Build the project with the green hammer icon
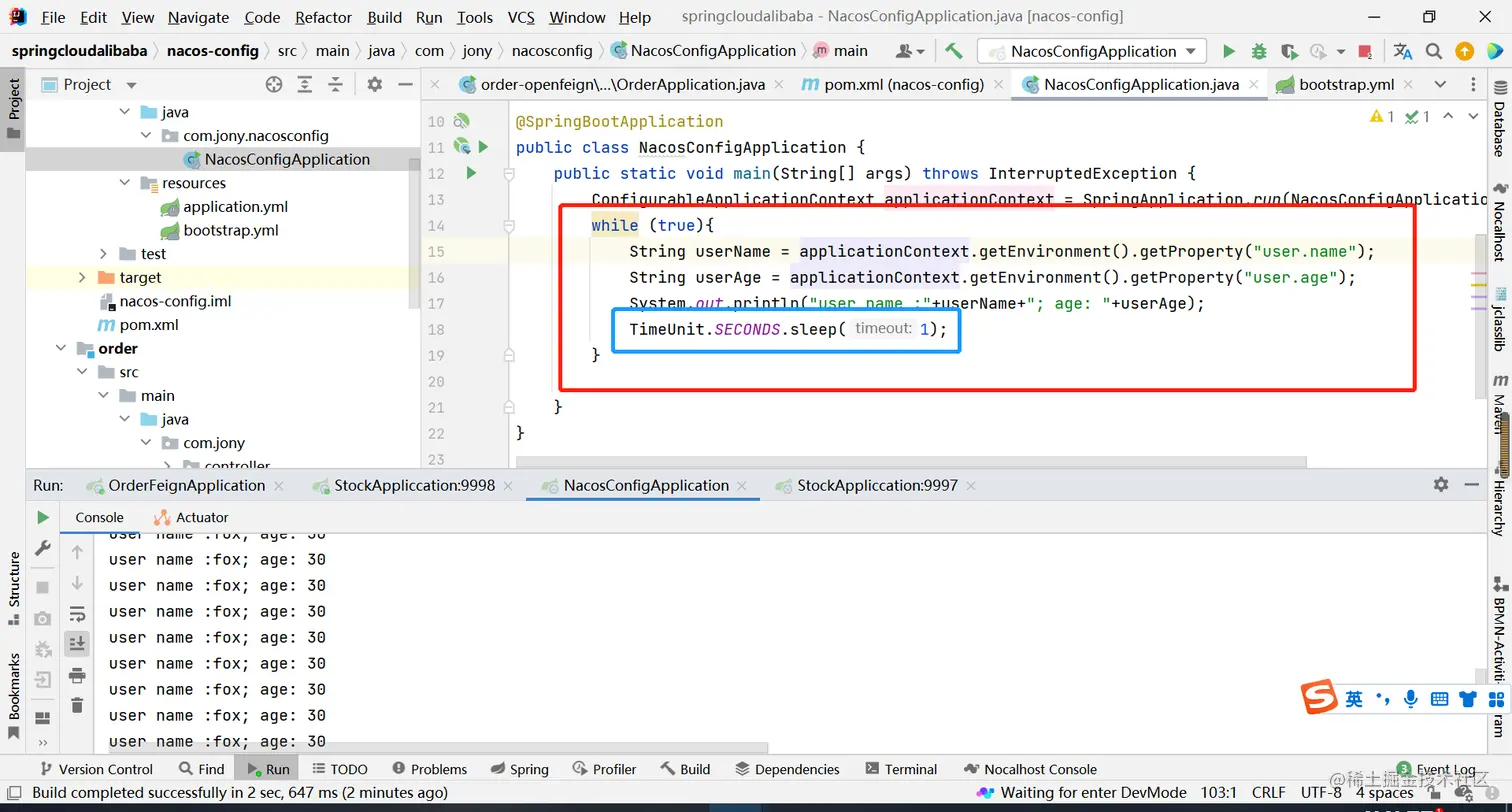Image resolution: width=1512 pixels, height=812 pixels. (x=953, y=51)
